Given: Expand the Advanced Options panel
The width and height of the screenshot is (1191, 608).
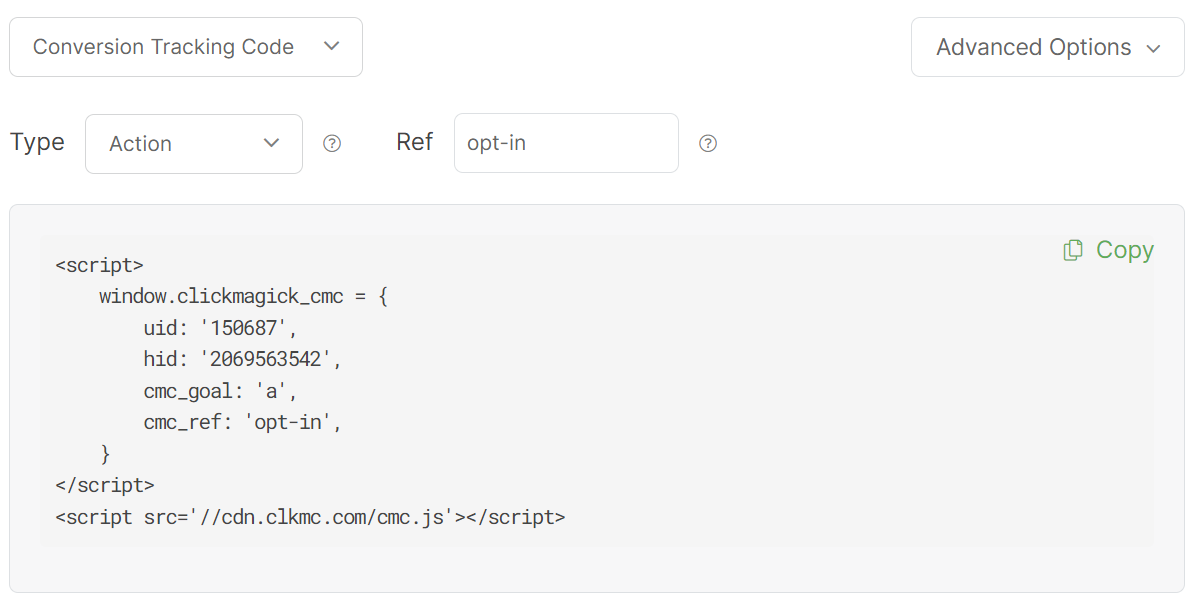Looking at the screenshot, I should click(1046, 47).
